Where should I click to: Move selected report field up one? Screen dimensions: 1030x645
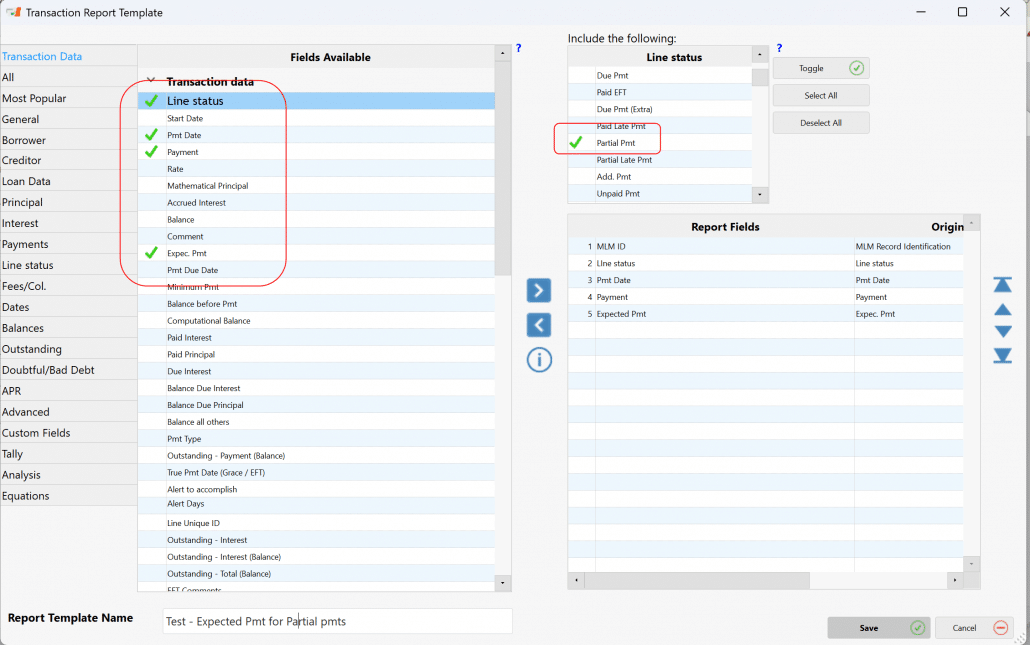(1002, 309)
